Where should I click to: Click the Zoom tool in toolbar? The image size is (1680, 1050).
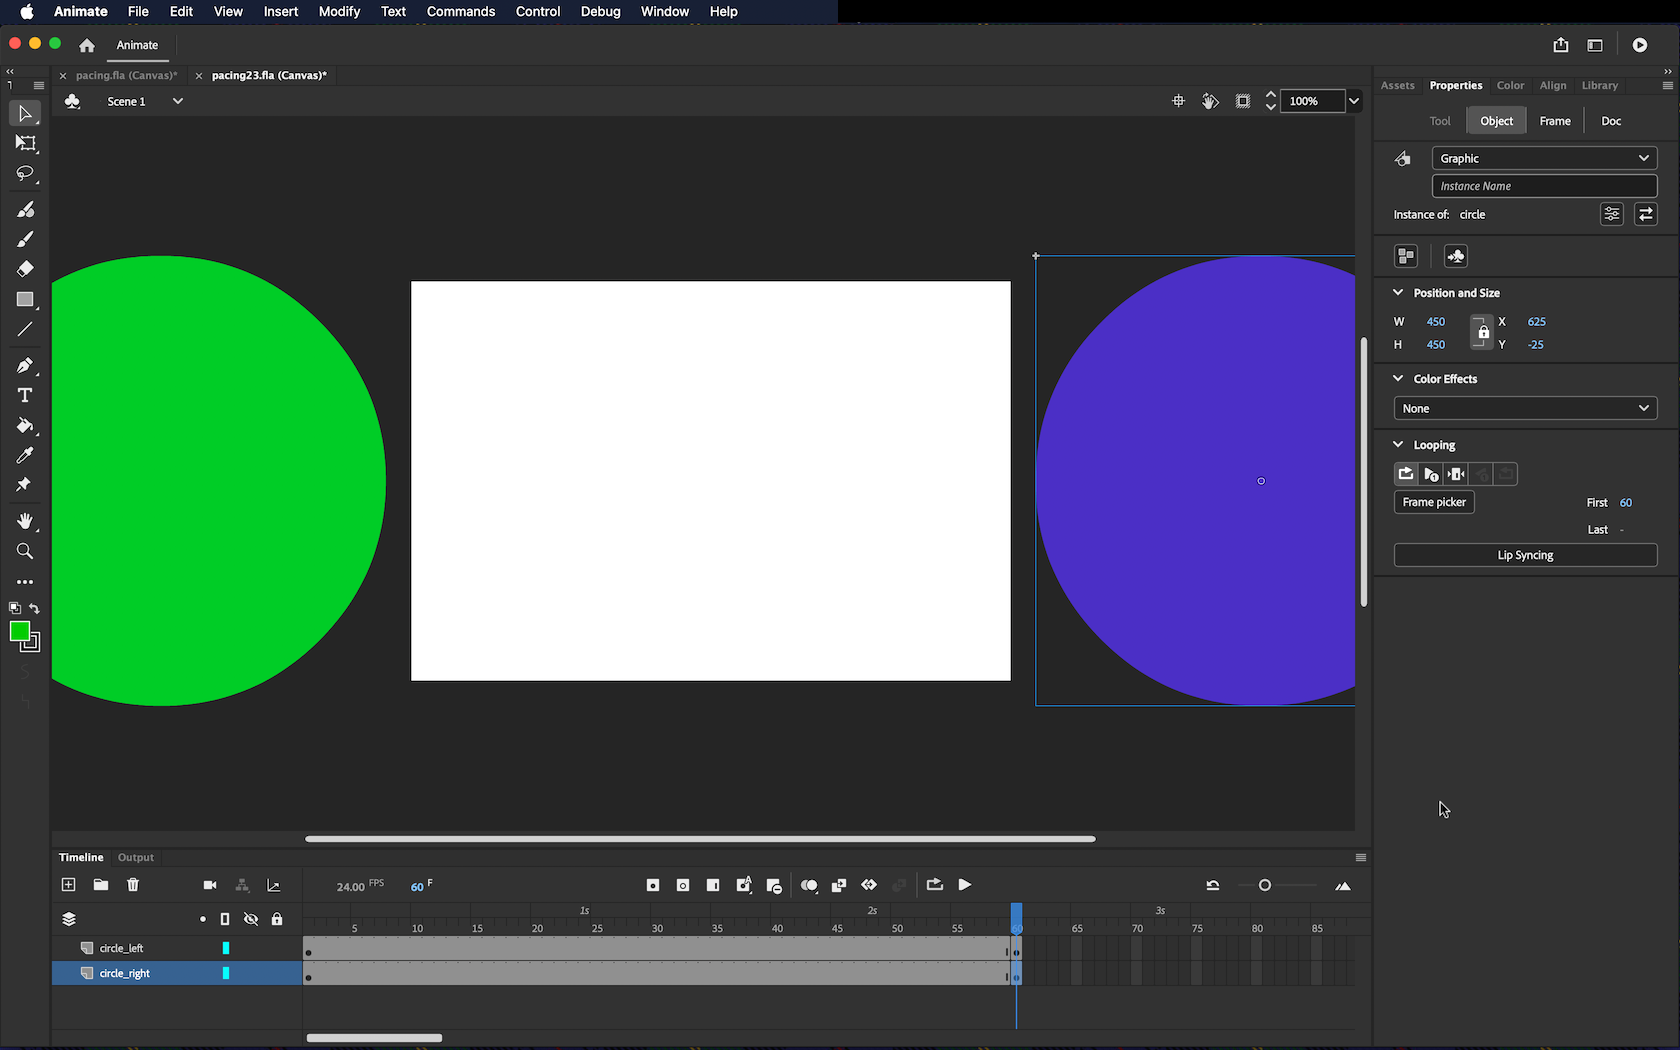click(x=25, y=552)
